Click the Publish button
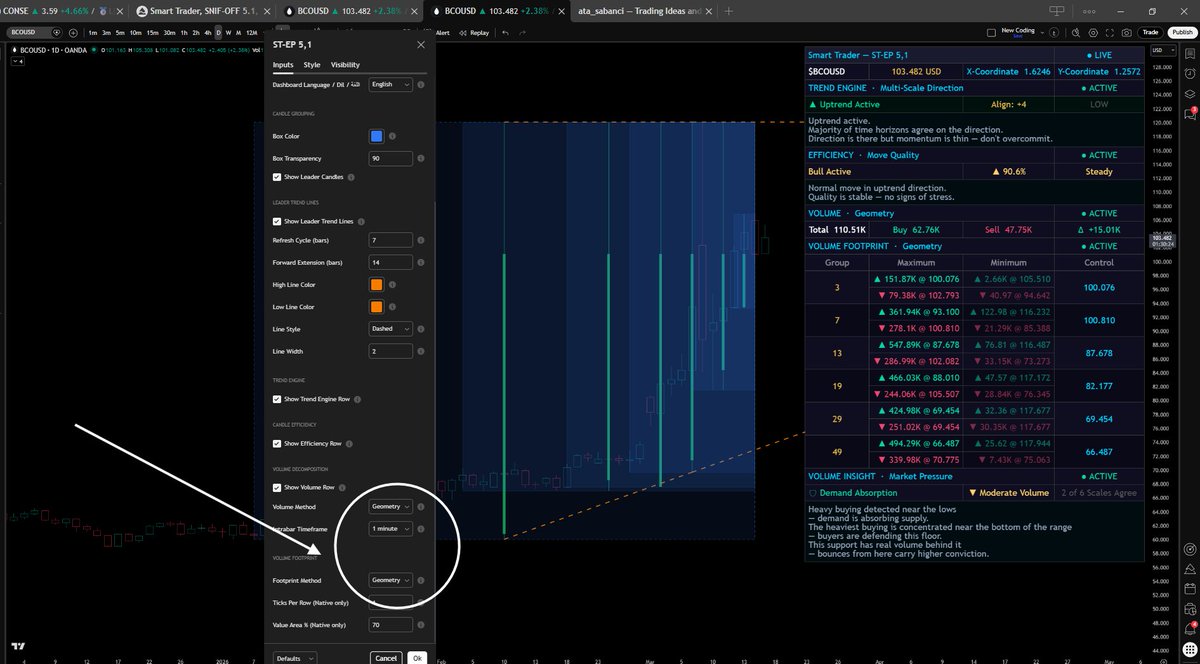 [x=1183, y=33]
